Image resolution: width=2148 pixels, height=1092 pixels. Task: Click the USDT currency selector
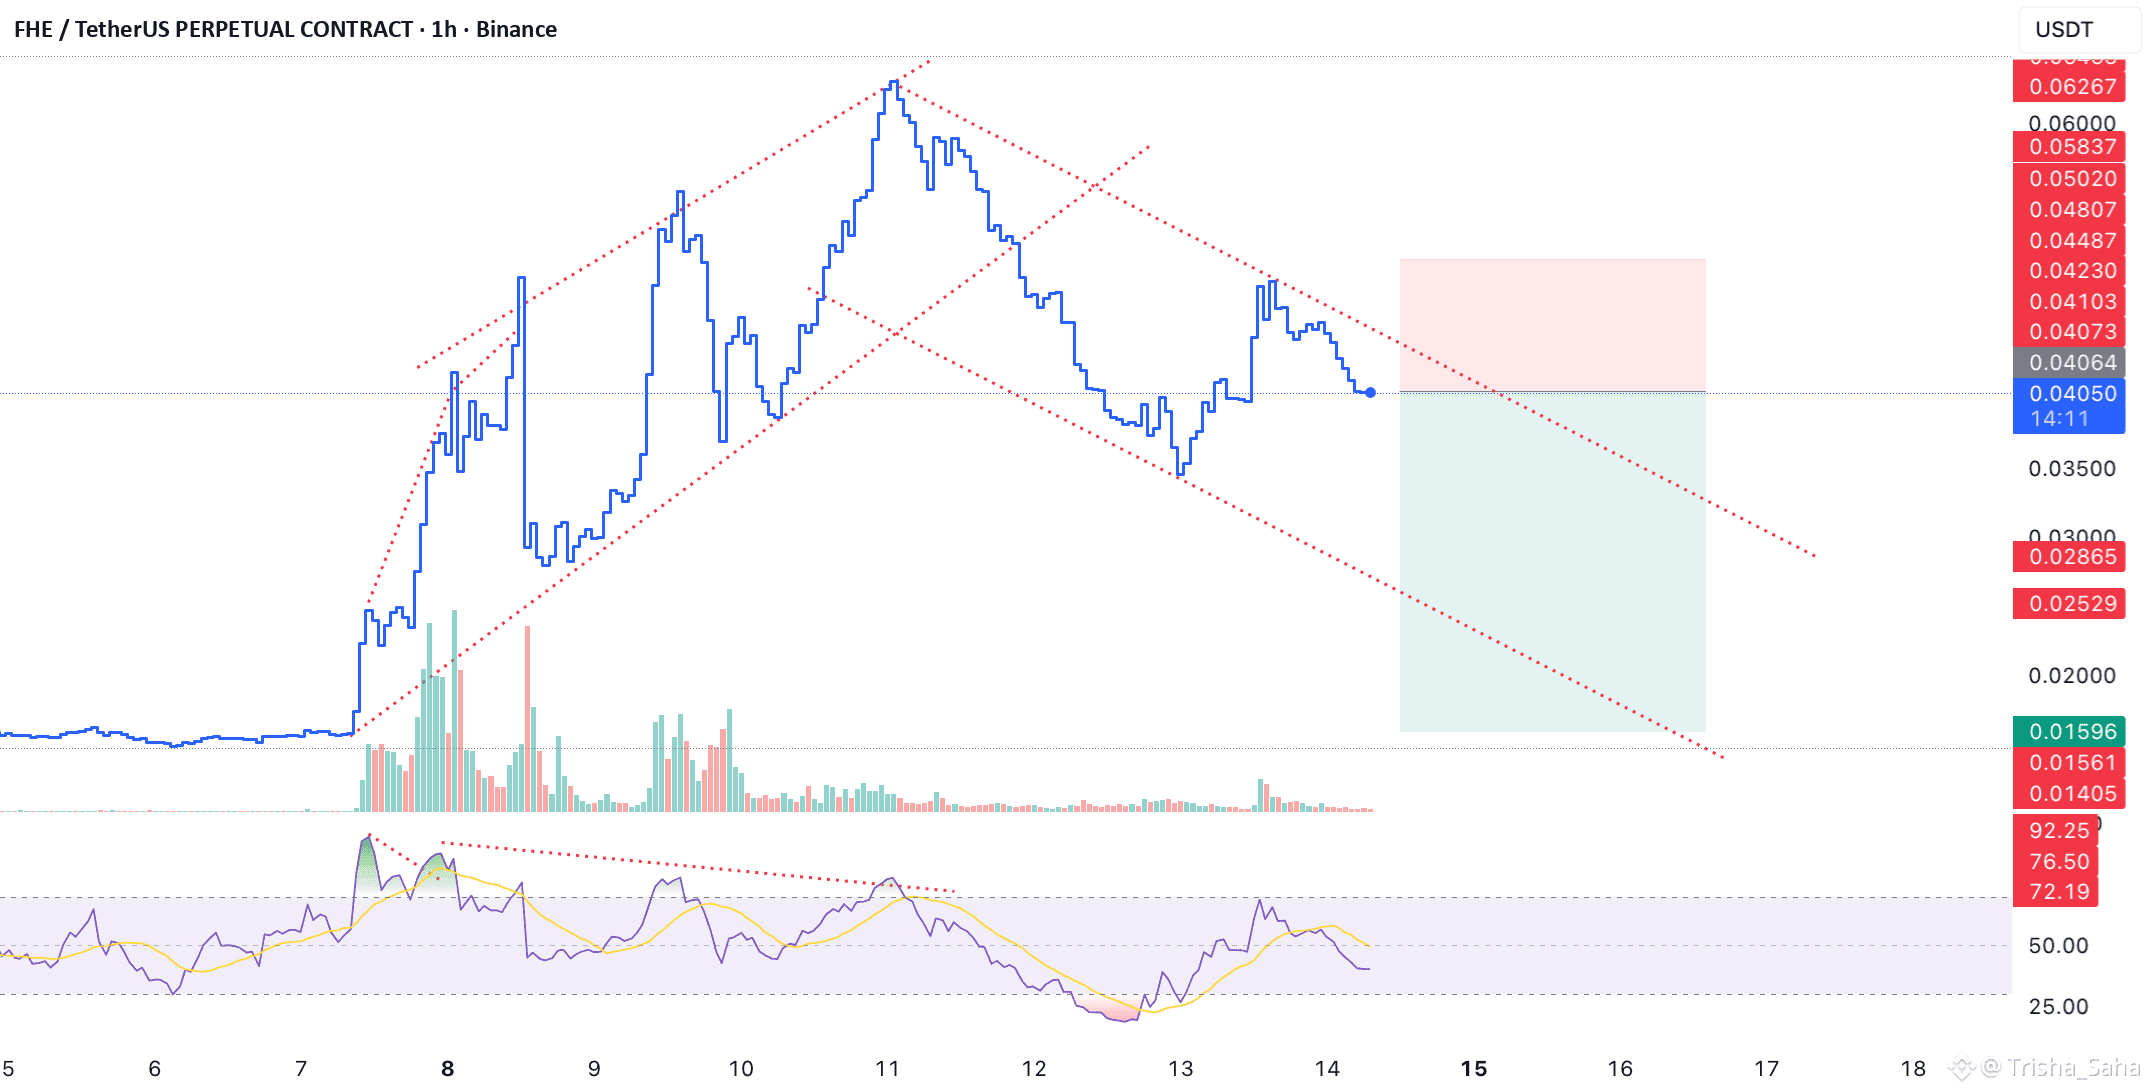pos(2065,29)
